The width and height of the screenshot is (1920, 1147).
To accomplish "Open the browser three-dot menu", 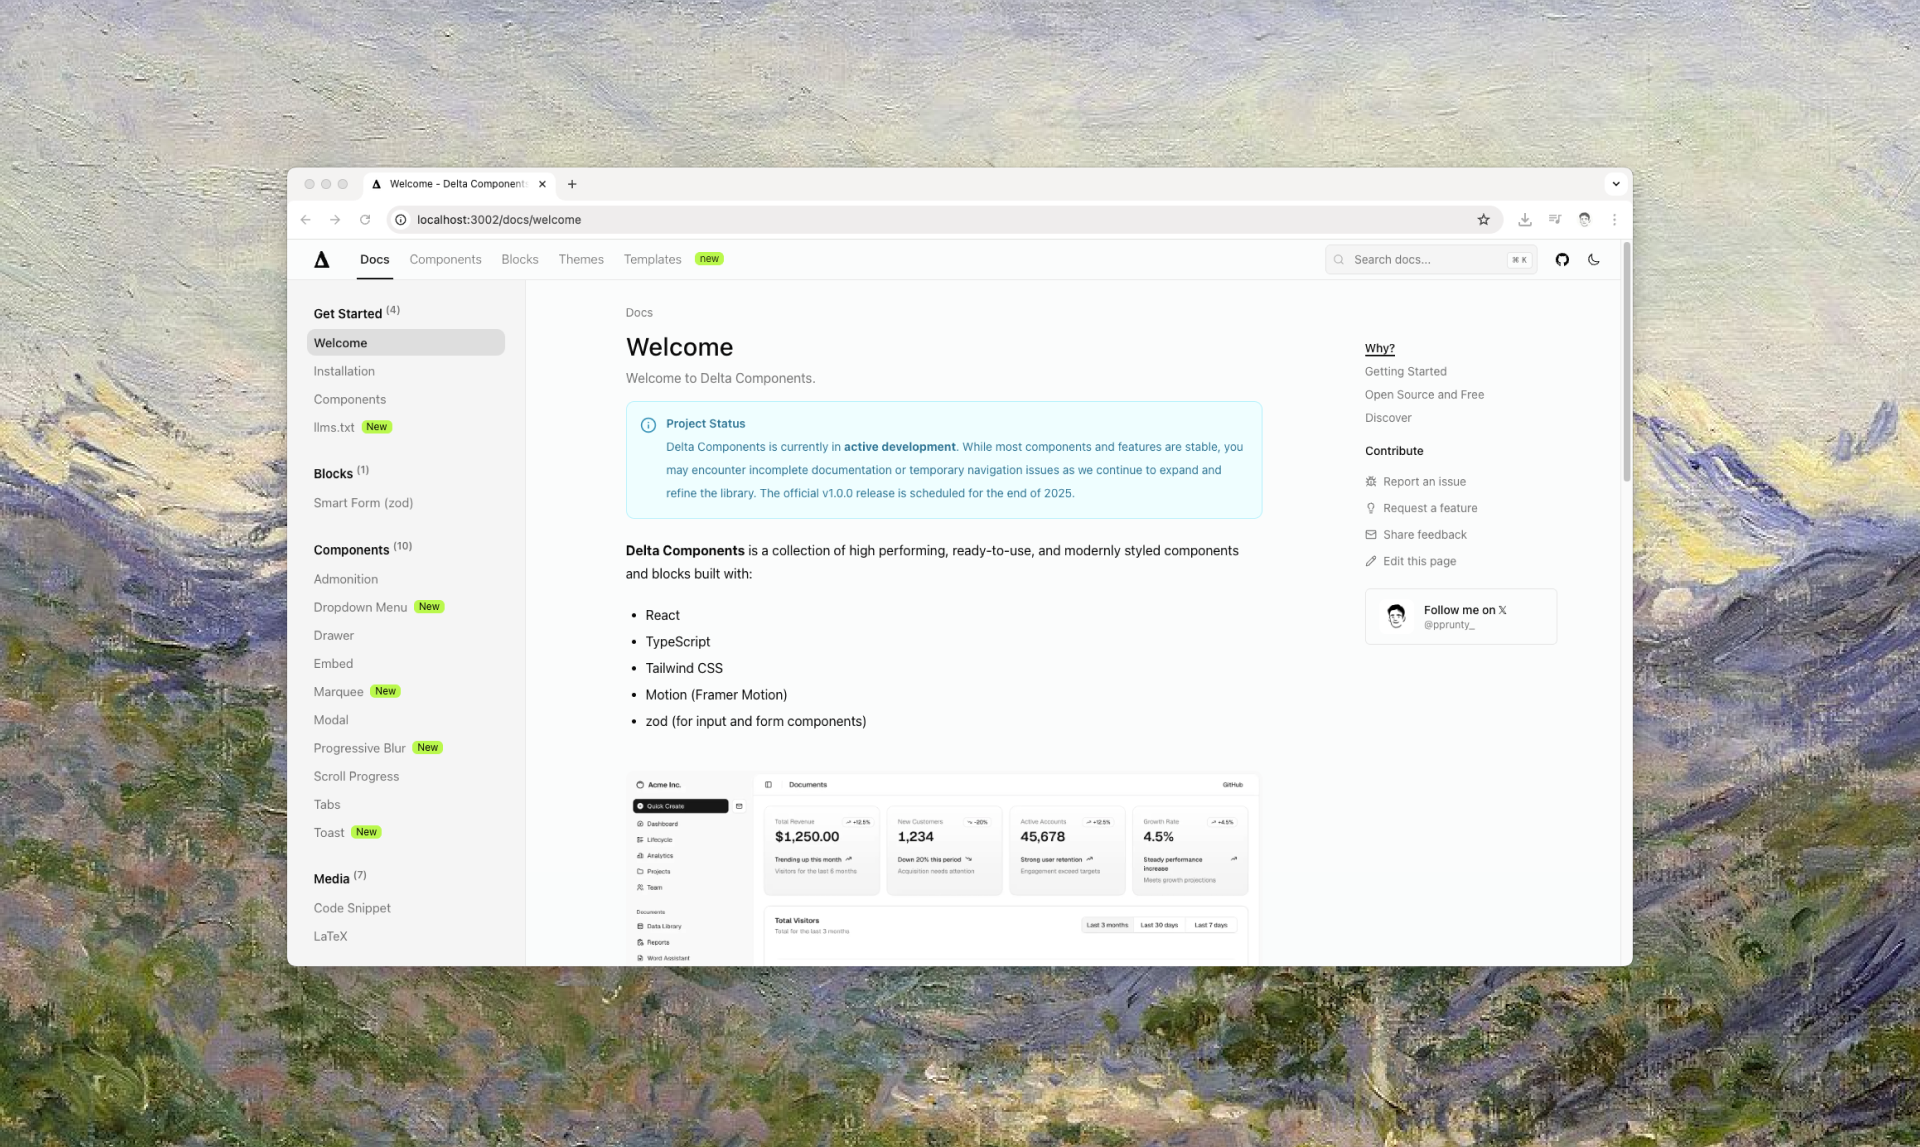I will click(x=1614, y=220).
